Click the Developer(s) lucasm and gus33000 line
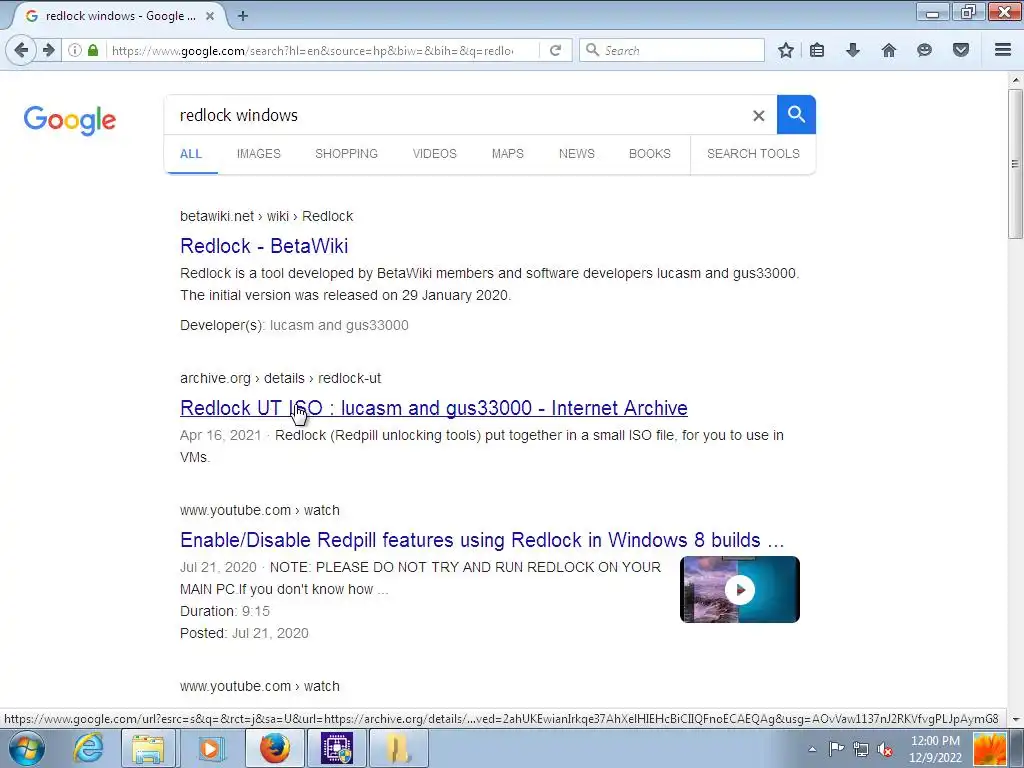This screenshot has width=1024, height=768. coord(294,325)
